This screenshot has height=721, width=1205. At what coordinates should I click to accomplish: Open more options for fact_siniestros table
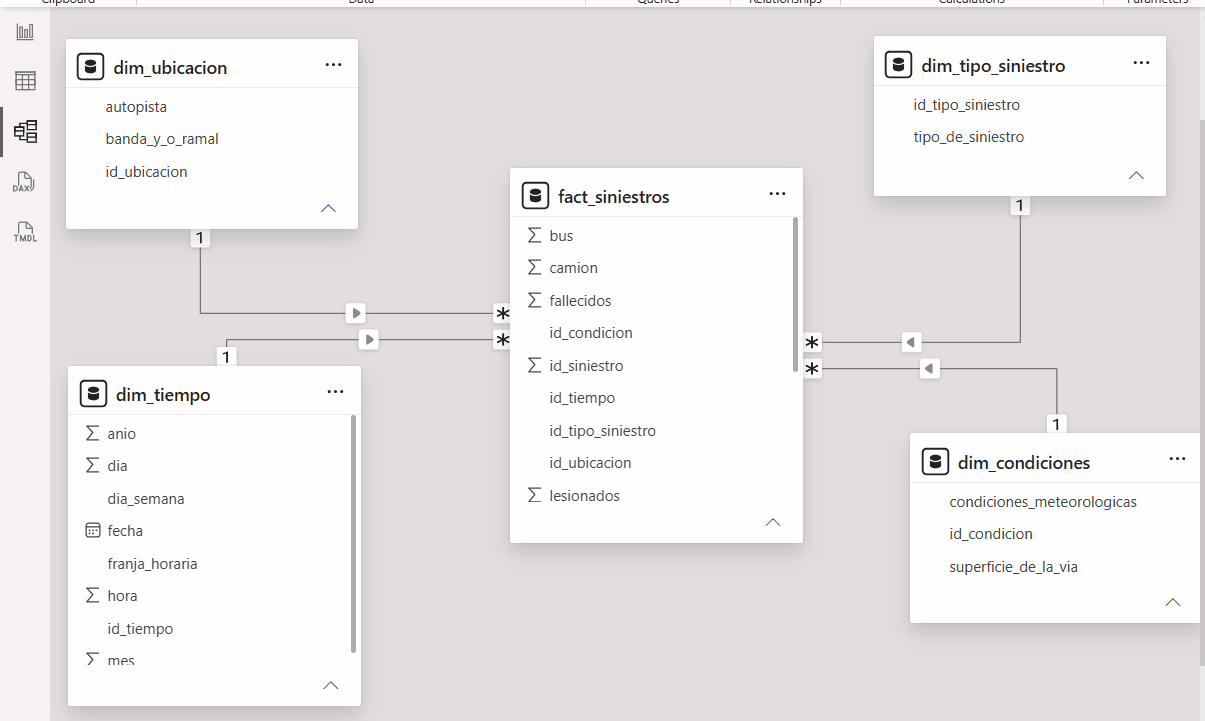click(x=778, y=194)
